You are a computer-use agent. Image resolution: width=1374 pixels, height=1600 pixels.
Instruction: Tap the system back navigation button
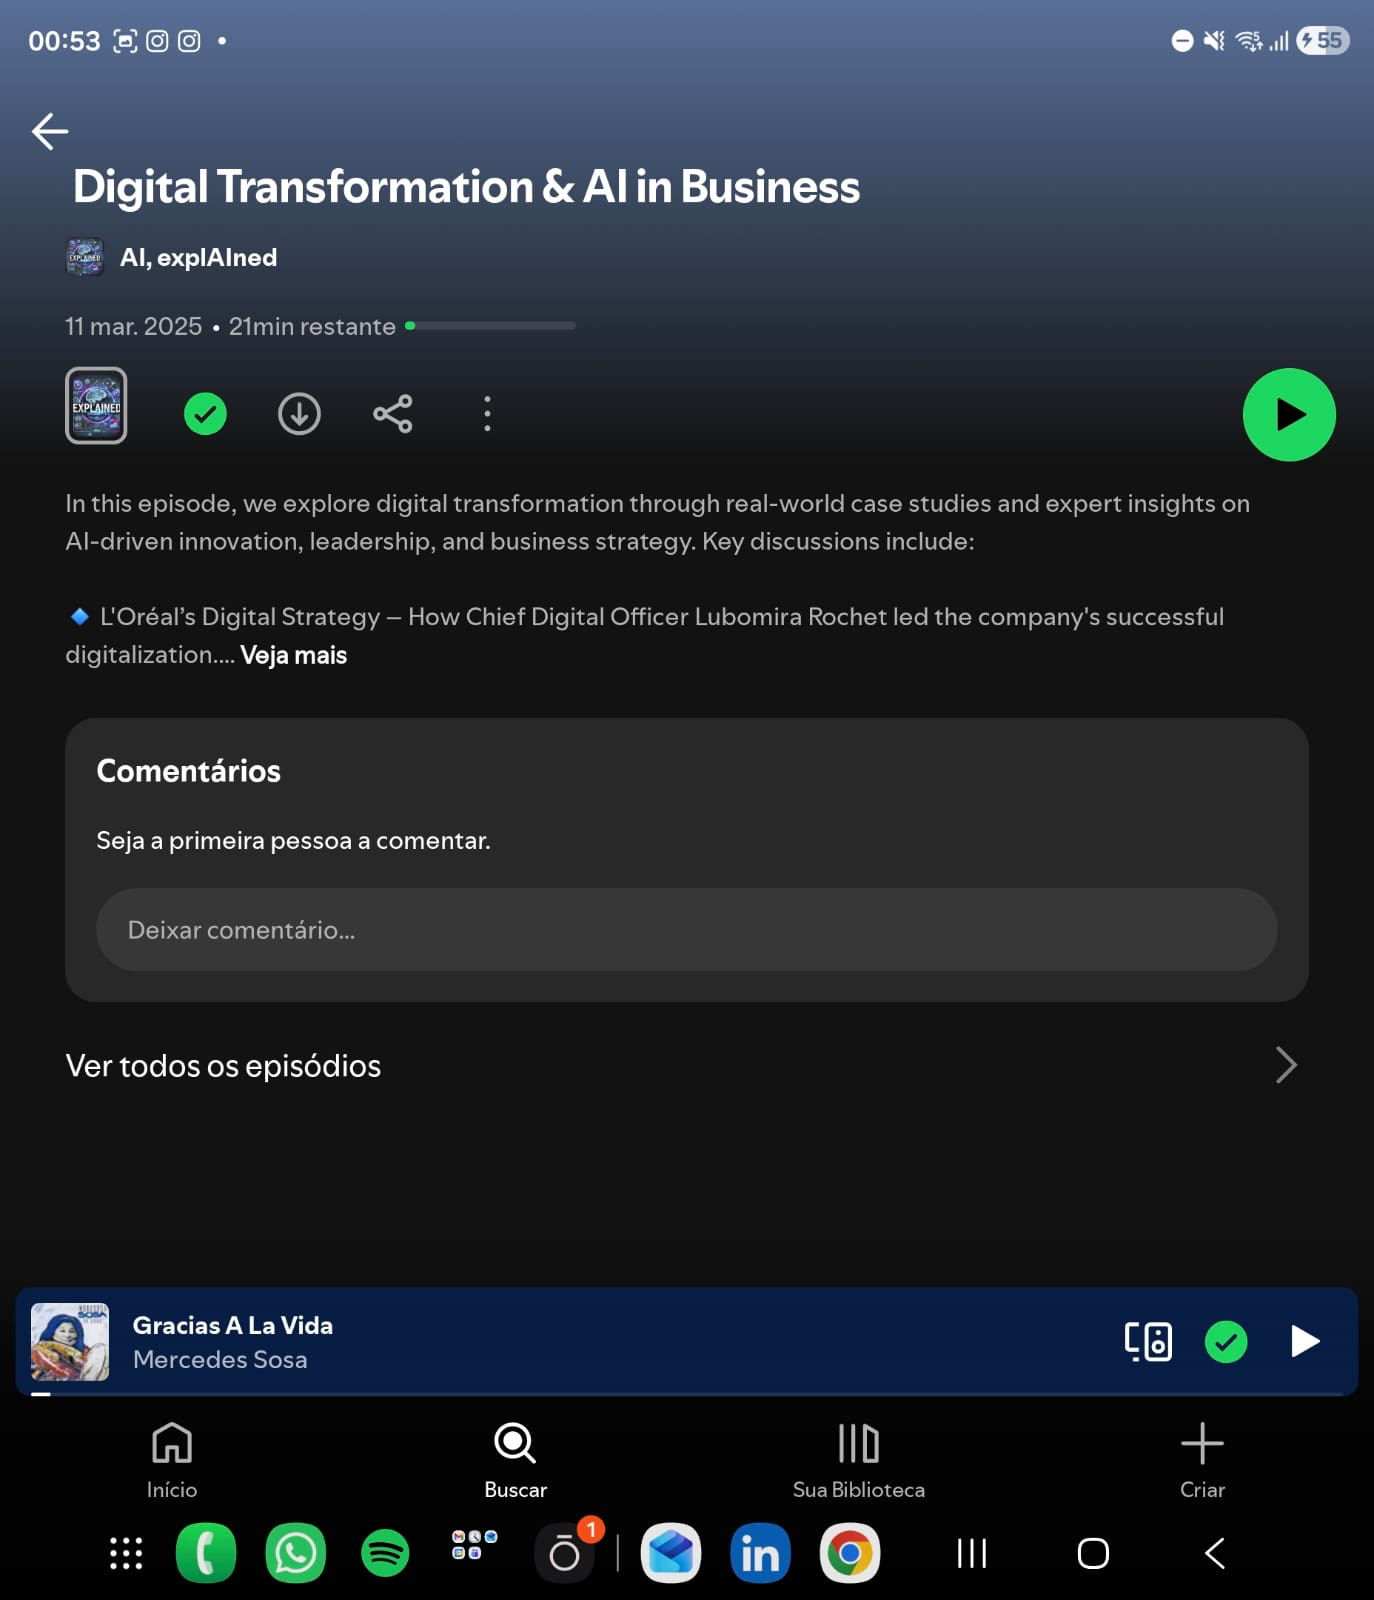click(x=1215, y=1553)
